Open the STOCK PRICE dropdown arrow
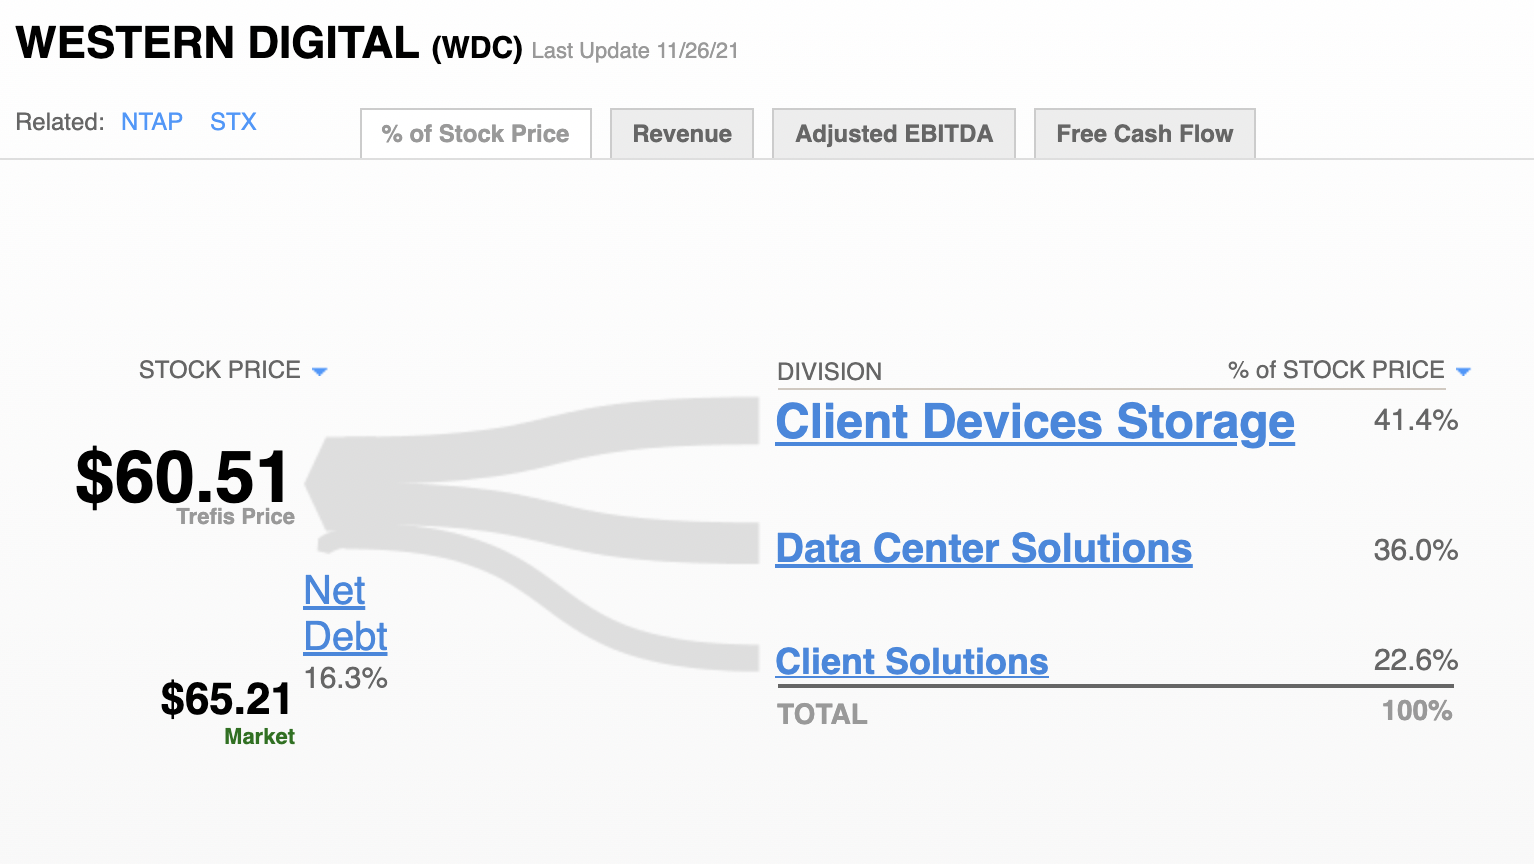1534x864 pixels. 319,371
